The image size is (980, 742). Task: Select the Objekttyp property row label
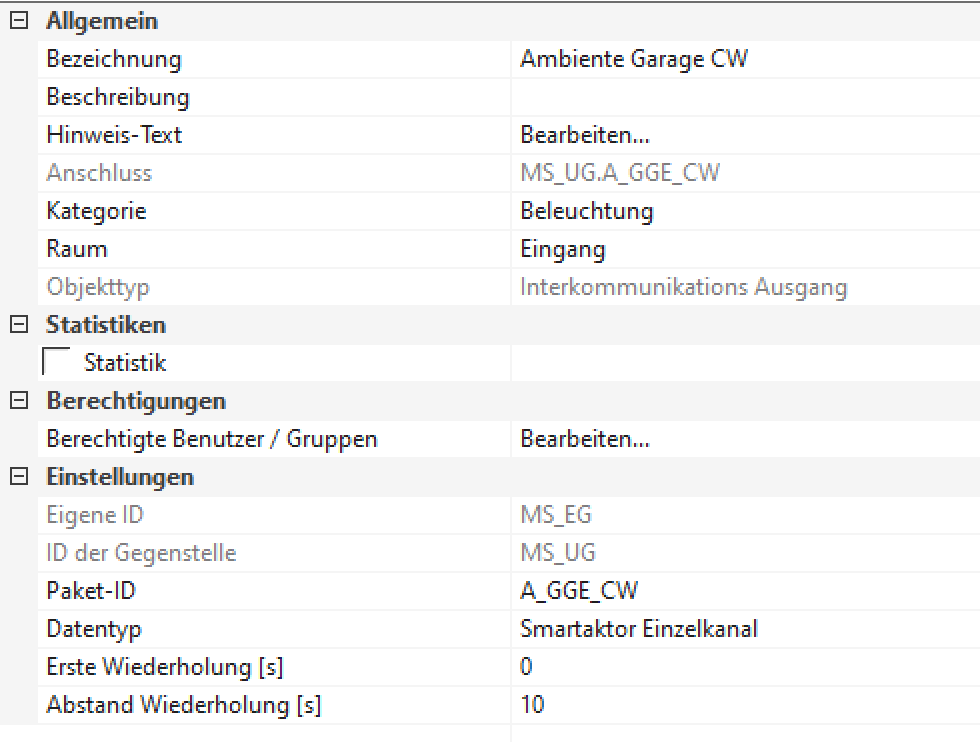[98, 287]
